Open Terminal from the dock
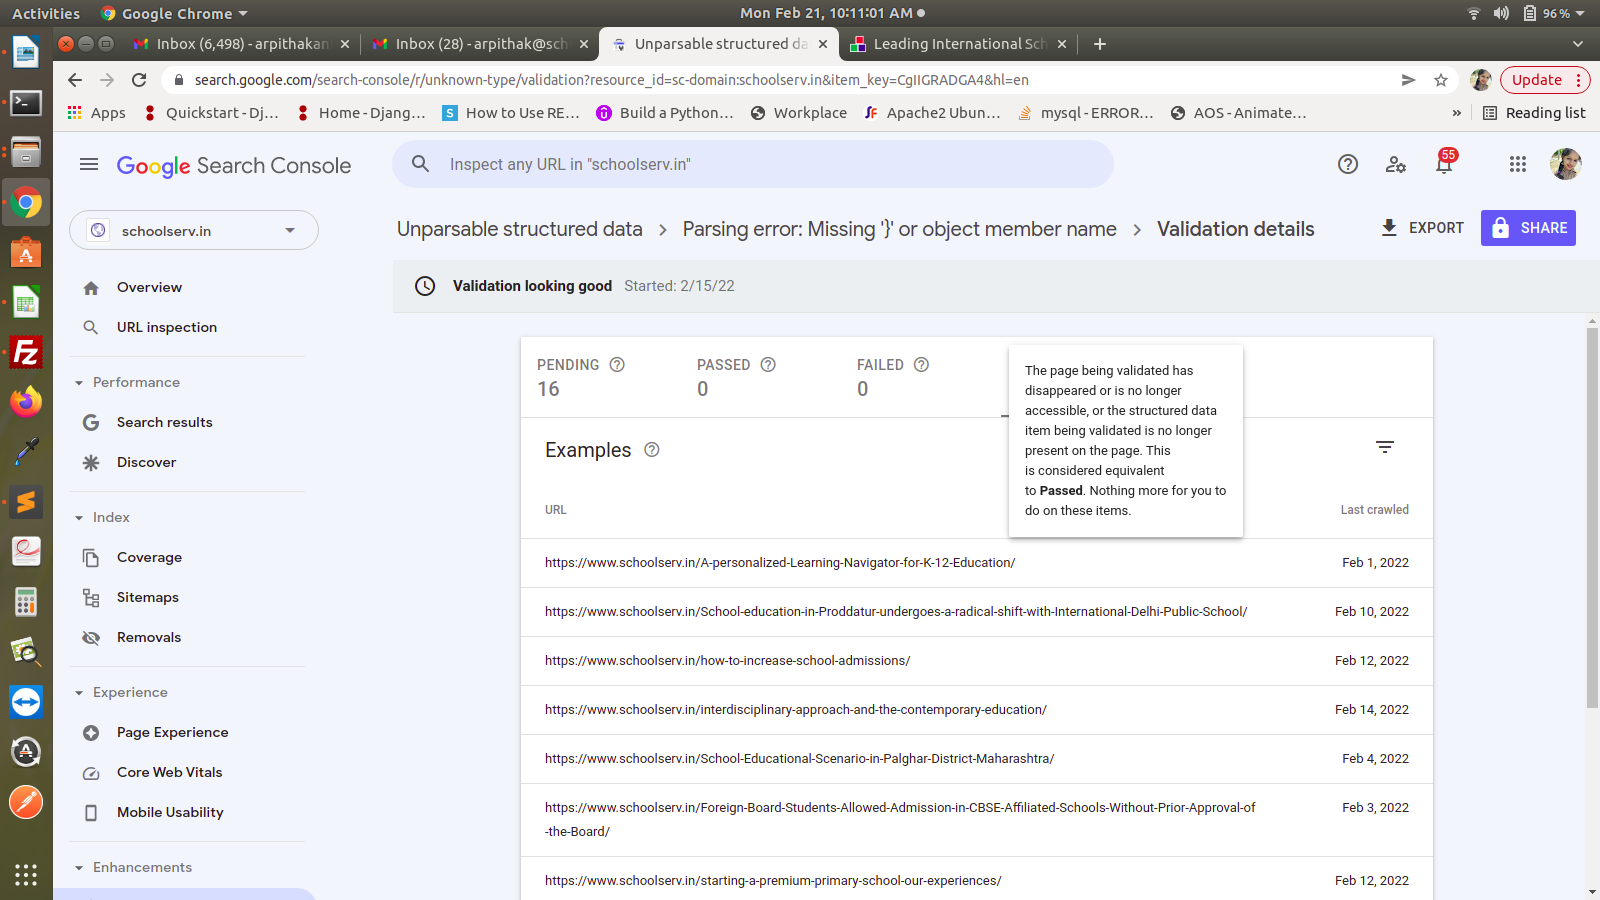 26,103
